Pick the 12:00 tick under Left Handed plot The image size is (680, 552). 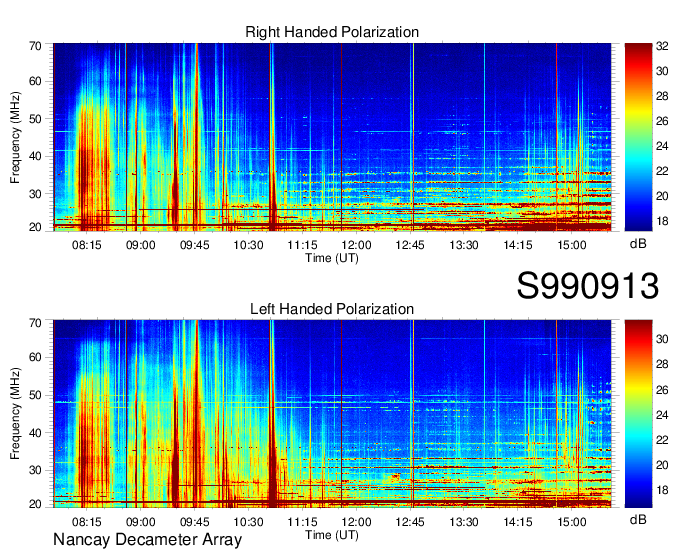(356, 521)
